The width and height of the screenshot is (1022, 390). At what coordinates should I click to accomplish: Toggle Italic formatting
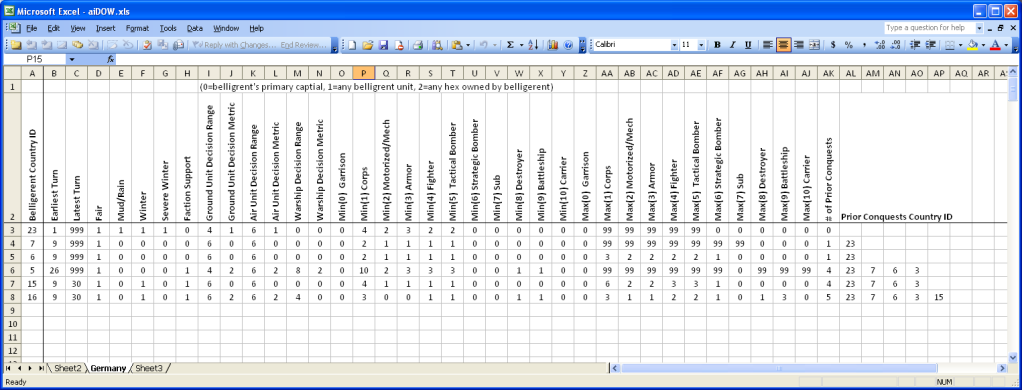click(x=733, y=45)
